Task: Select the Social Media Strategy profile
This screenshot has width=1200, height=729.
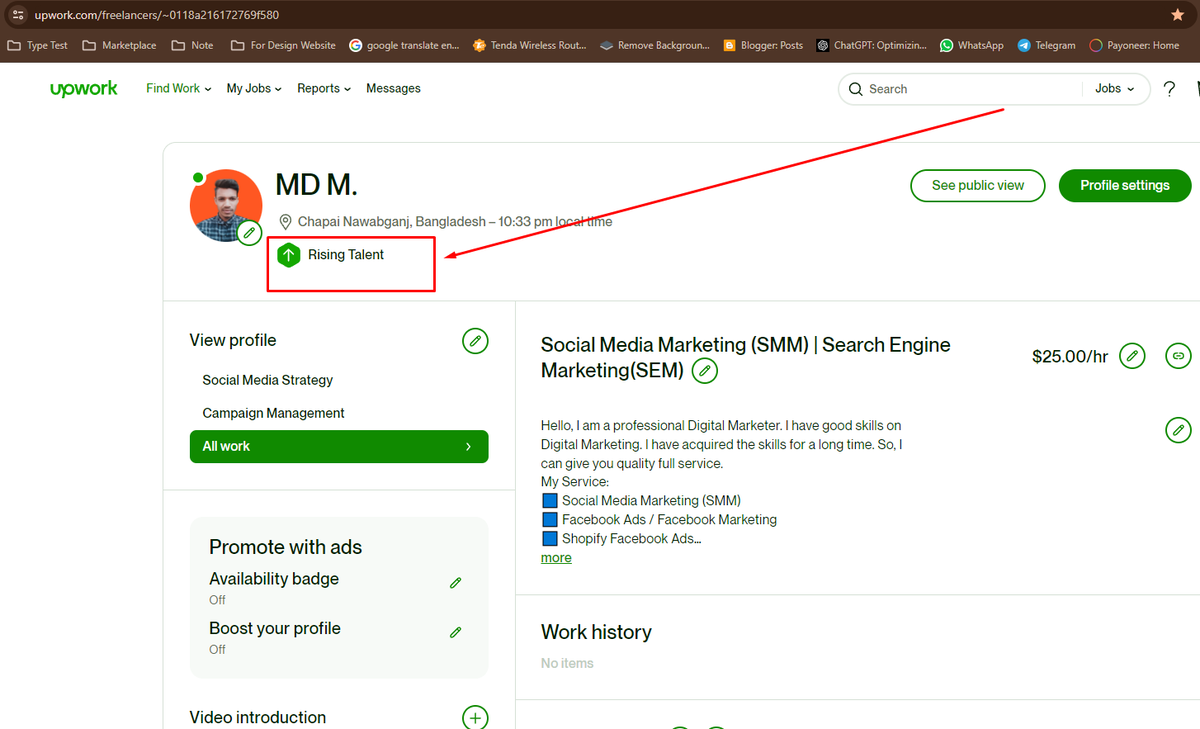Action: click(x=268, y=380)
